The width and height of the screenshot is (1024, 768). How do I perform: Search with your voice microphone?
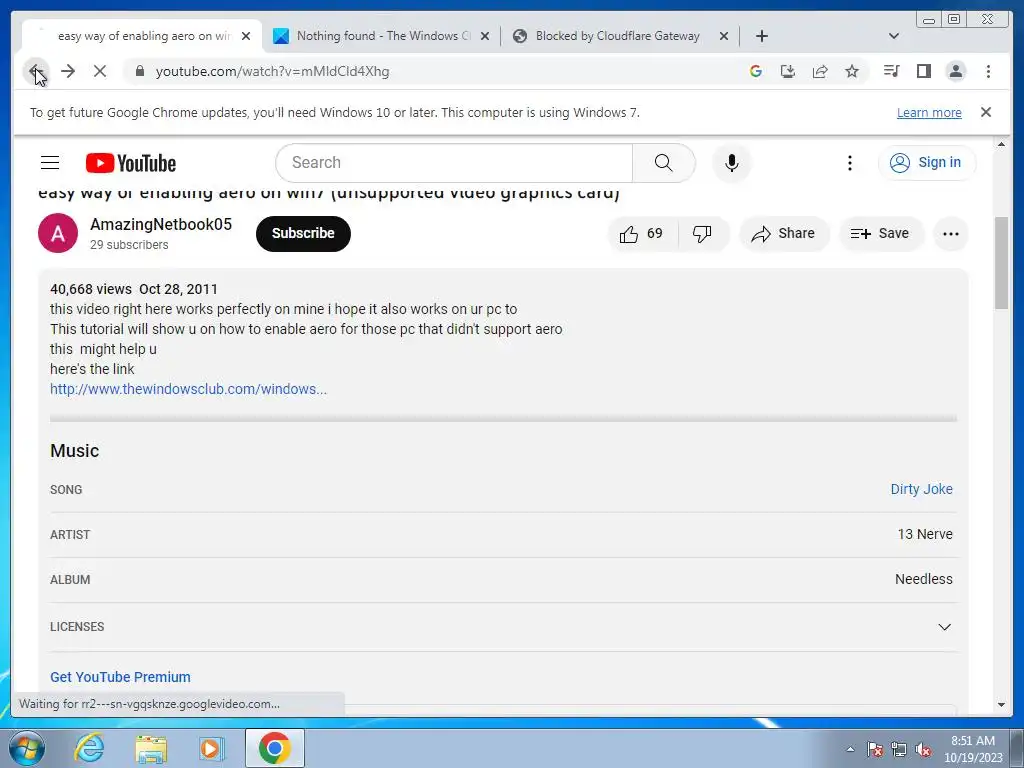[731, 163]
